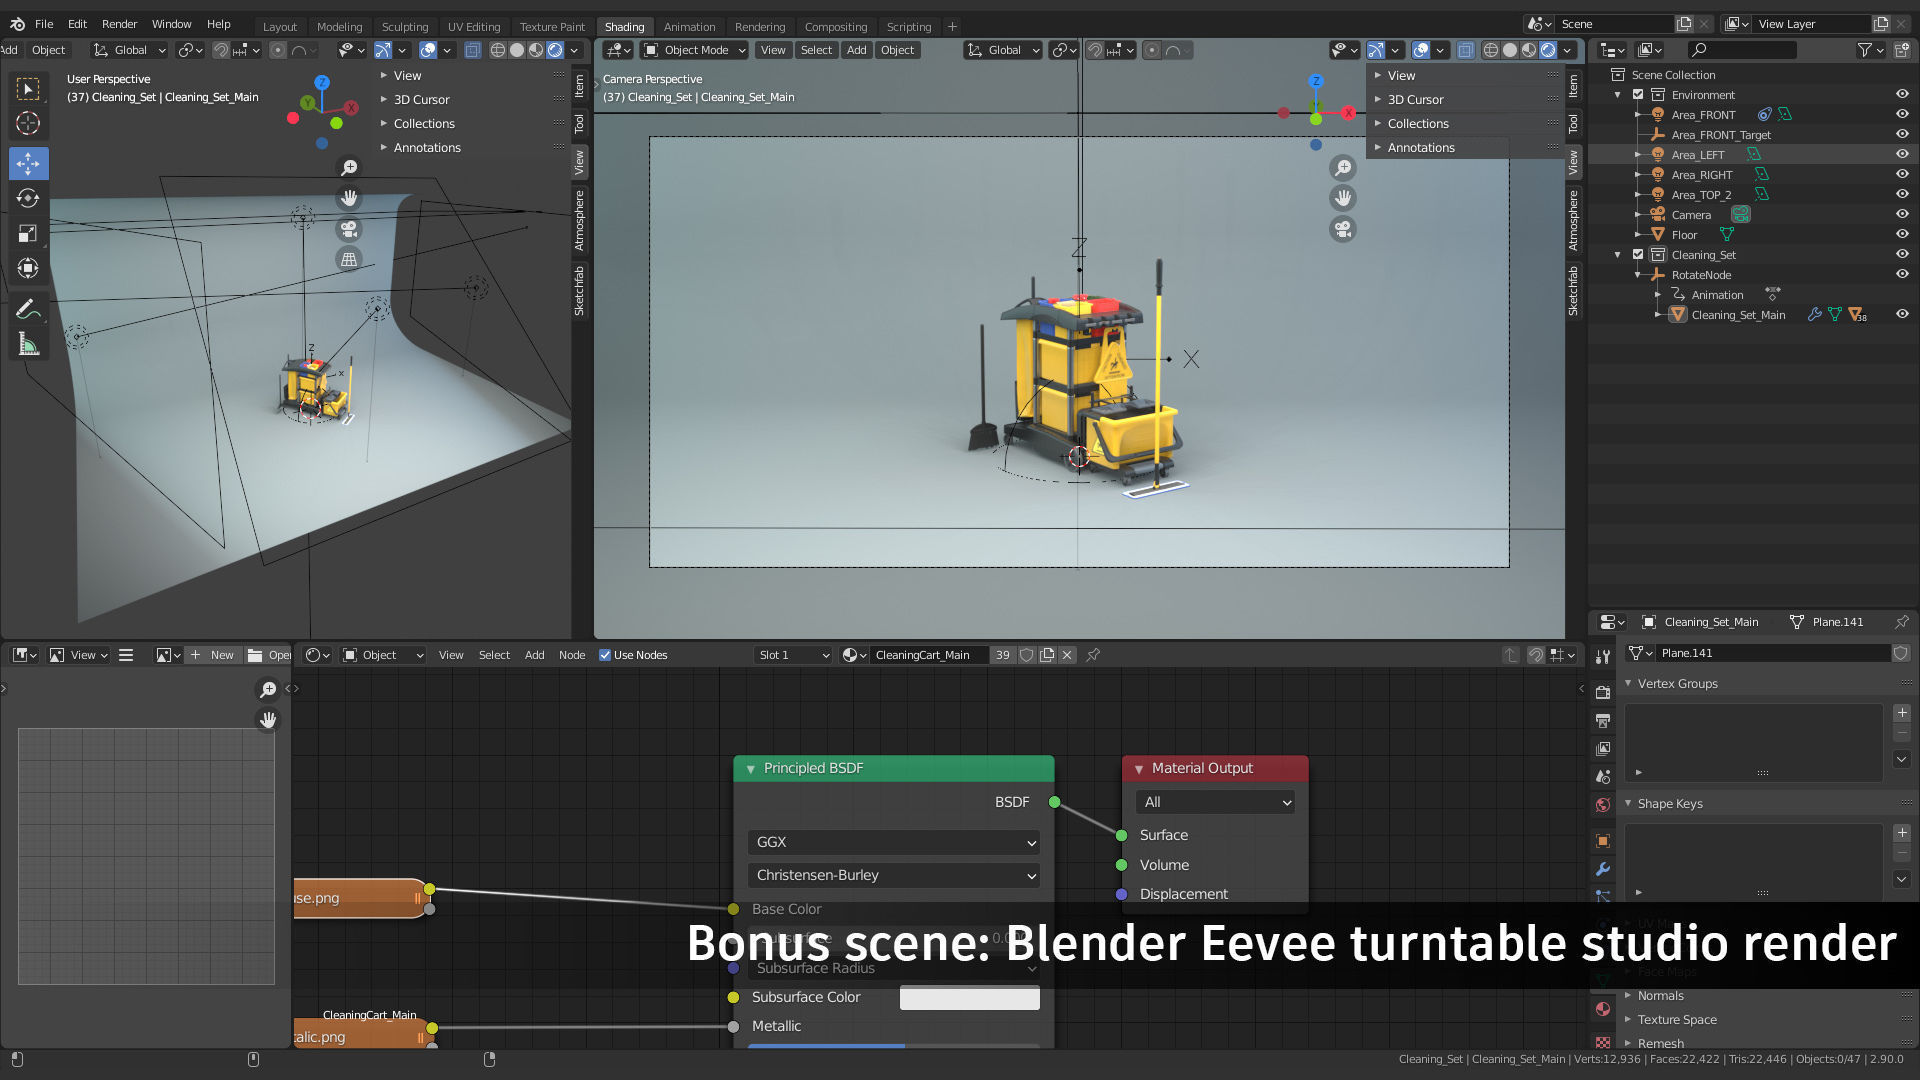Open the Material properties tab
Screen dimensions: 1920x1080
[x=1603, y=1008]
